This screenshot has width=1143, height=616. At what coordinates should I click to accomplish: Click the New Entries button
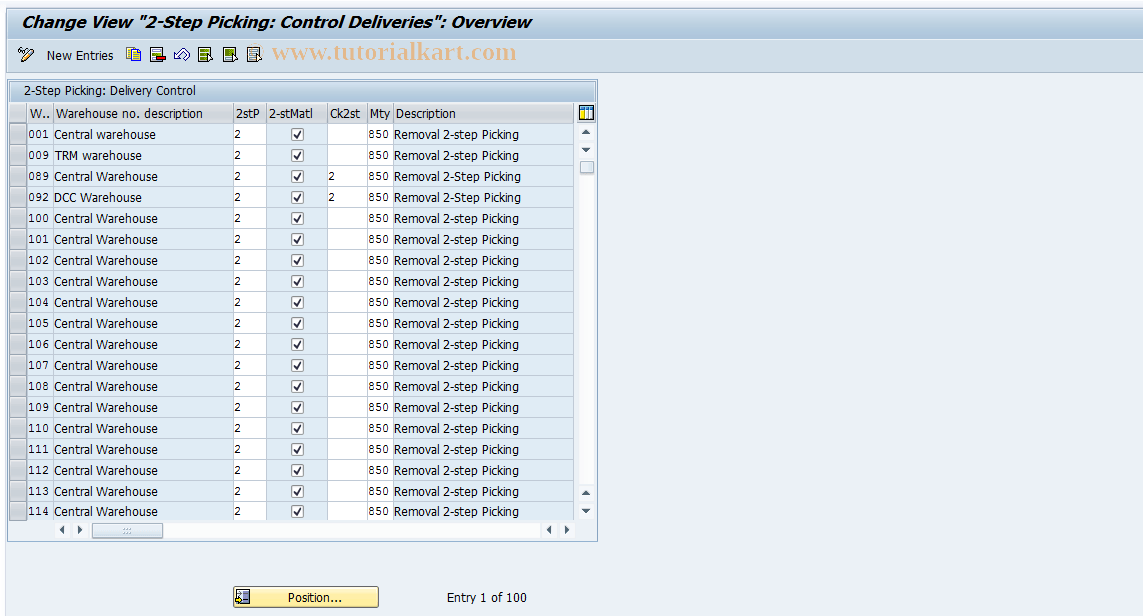coord(80,55)
